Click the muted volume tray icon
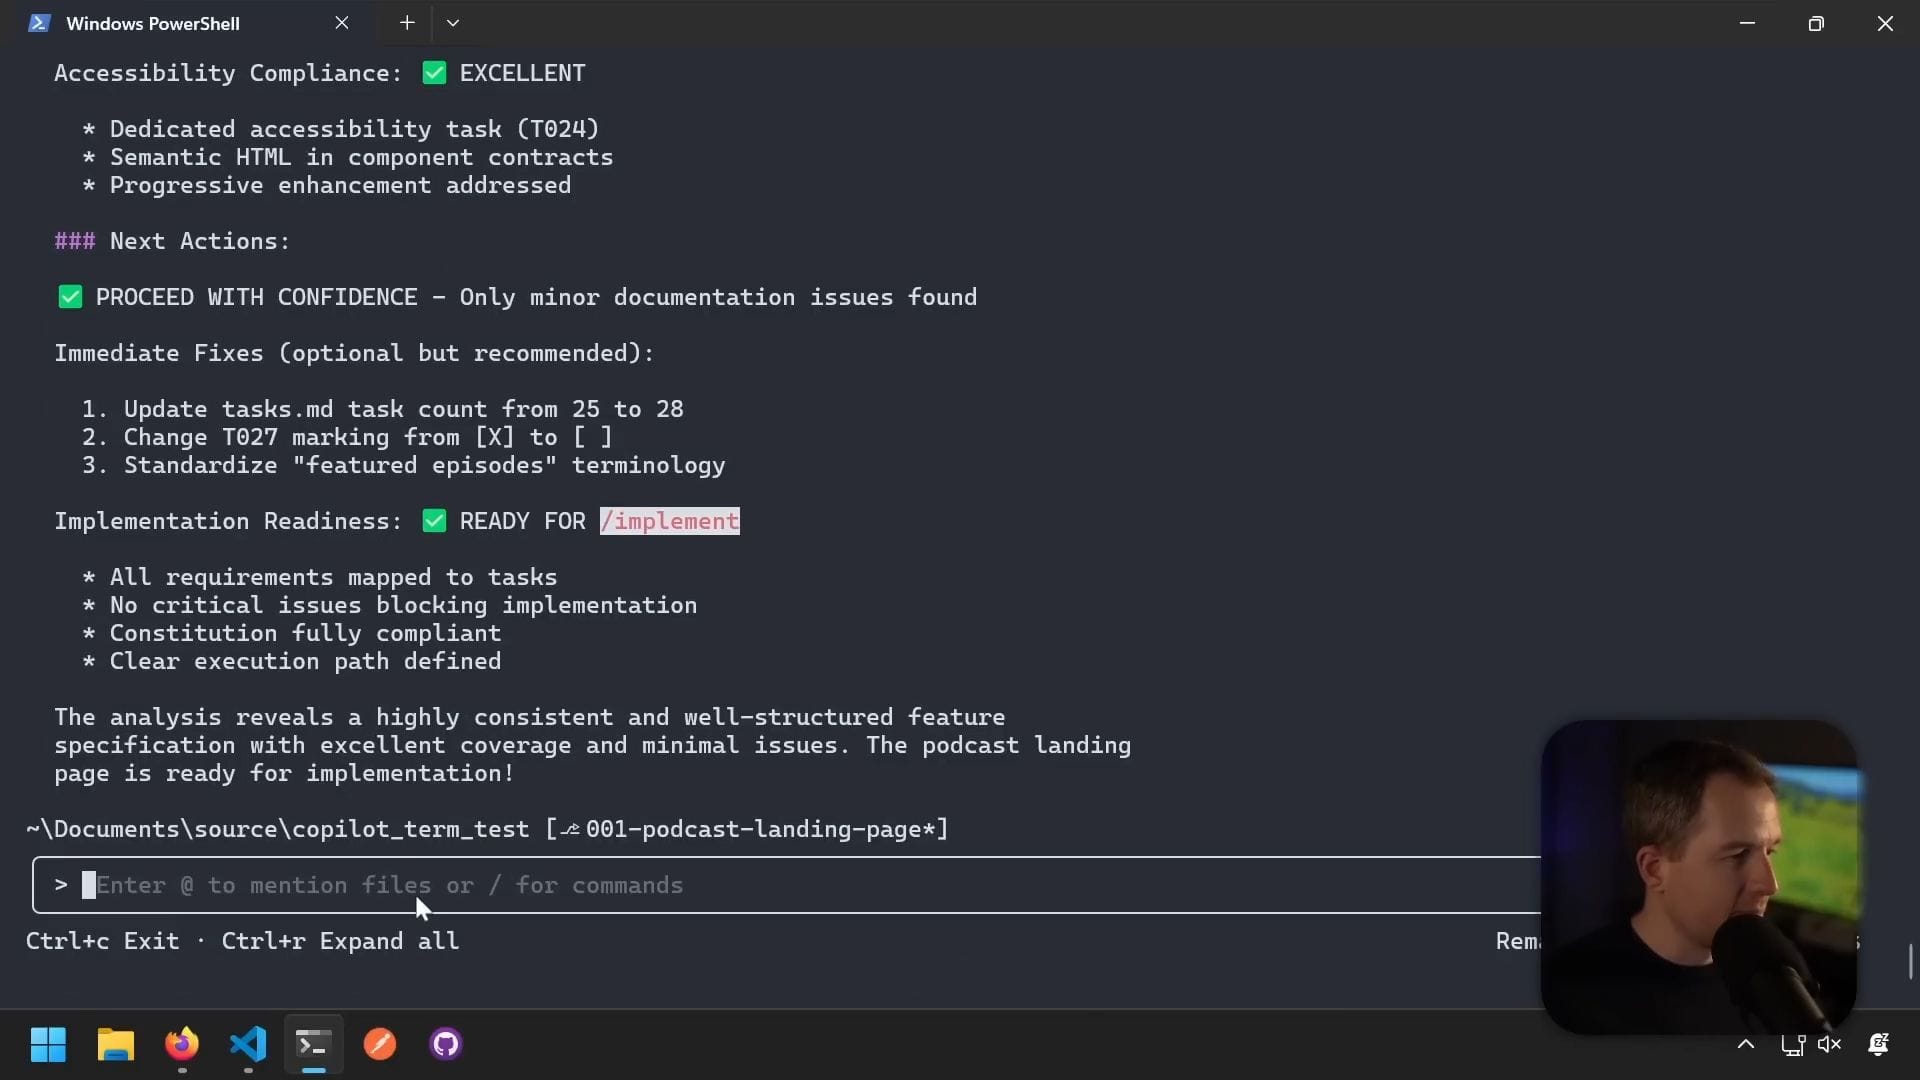This screenshot has height=1080, width=1920. 1829,1044
